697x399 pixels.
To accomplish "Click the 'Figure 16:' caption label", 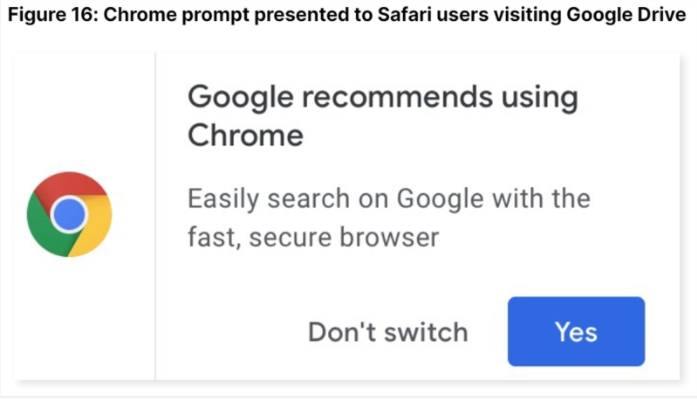I will pyautogui.click(x=53, y=15).
